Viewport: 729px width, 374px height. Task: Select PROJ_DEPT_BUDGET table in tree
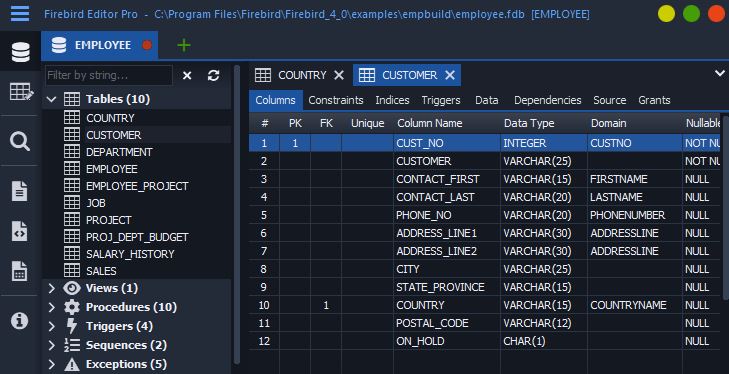click(137, 237)
